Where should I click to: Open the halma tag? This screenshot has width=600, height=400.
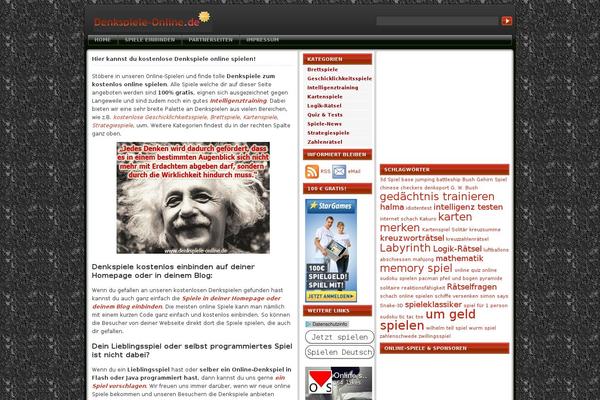pos(392,207)
